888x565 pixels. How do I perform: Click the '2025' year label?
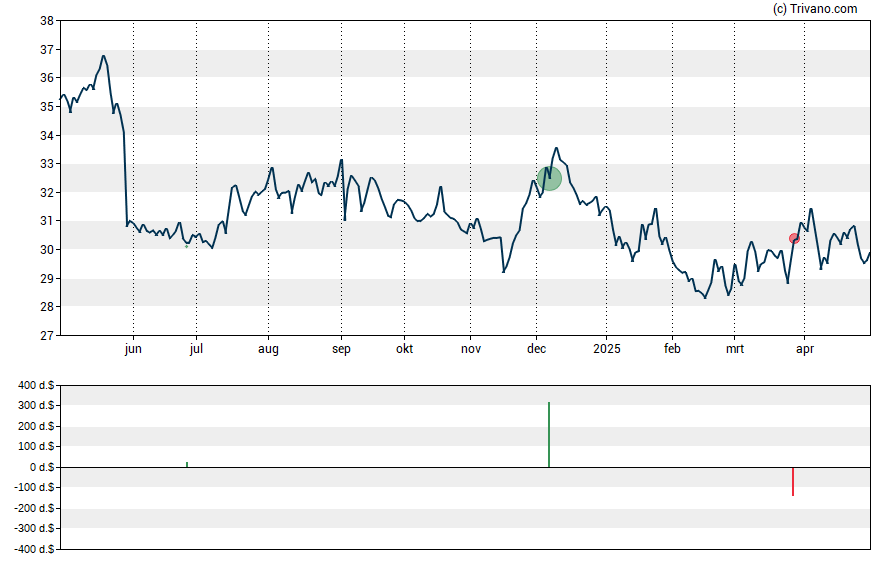click(607, 349)
